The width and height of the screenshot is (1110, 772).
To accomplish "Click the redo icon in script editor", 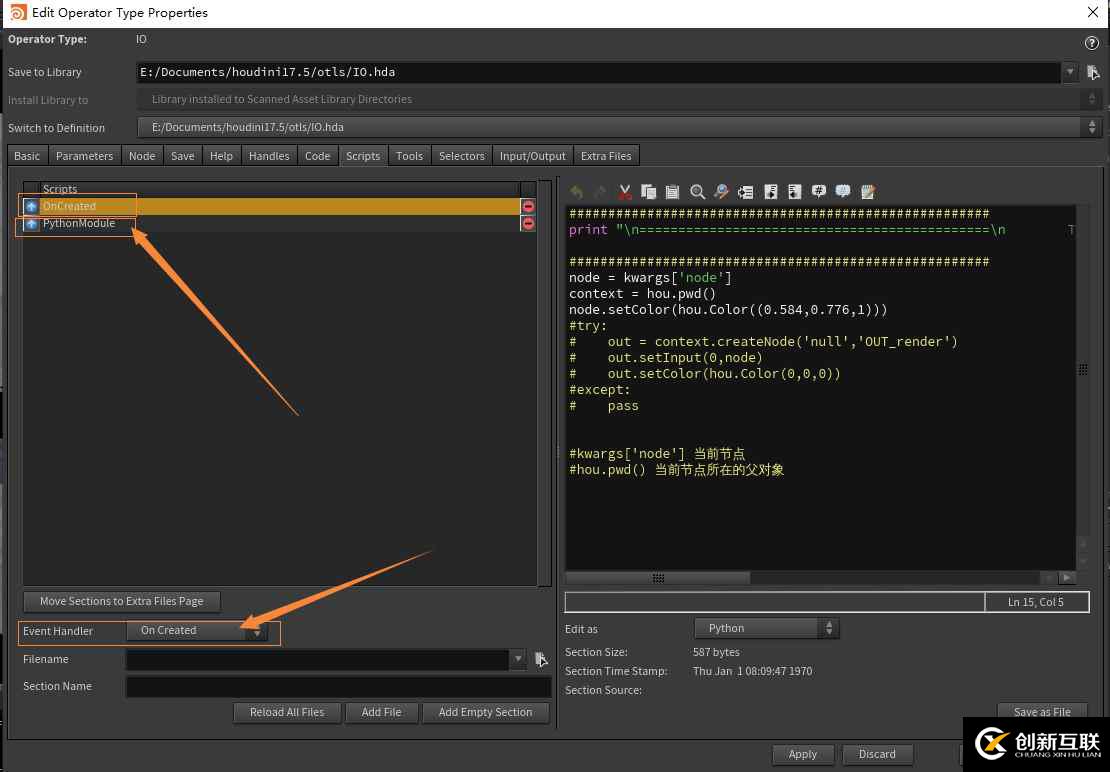I will [x=600, y=192].
